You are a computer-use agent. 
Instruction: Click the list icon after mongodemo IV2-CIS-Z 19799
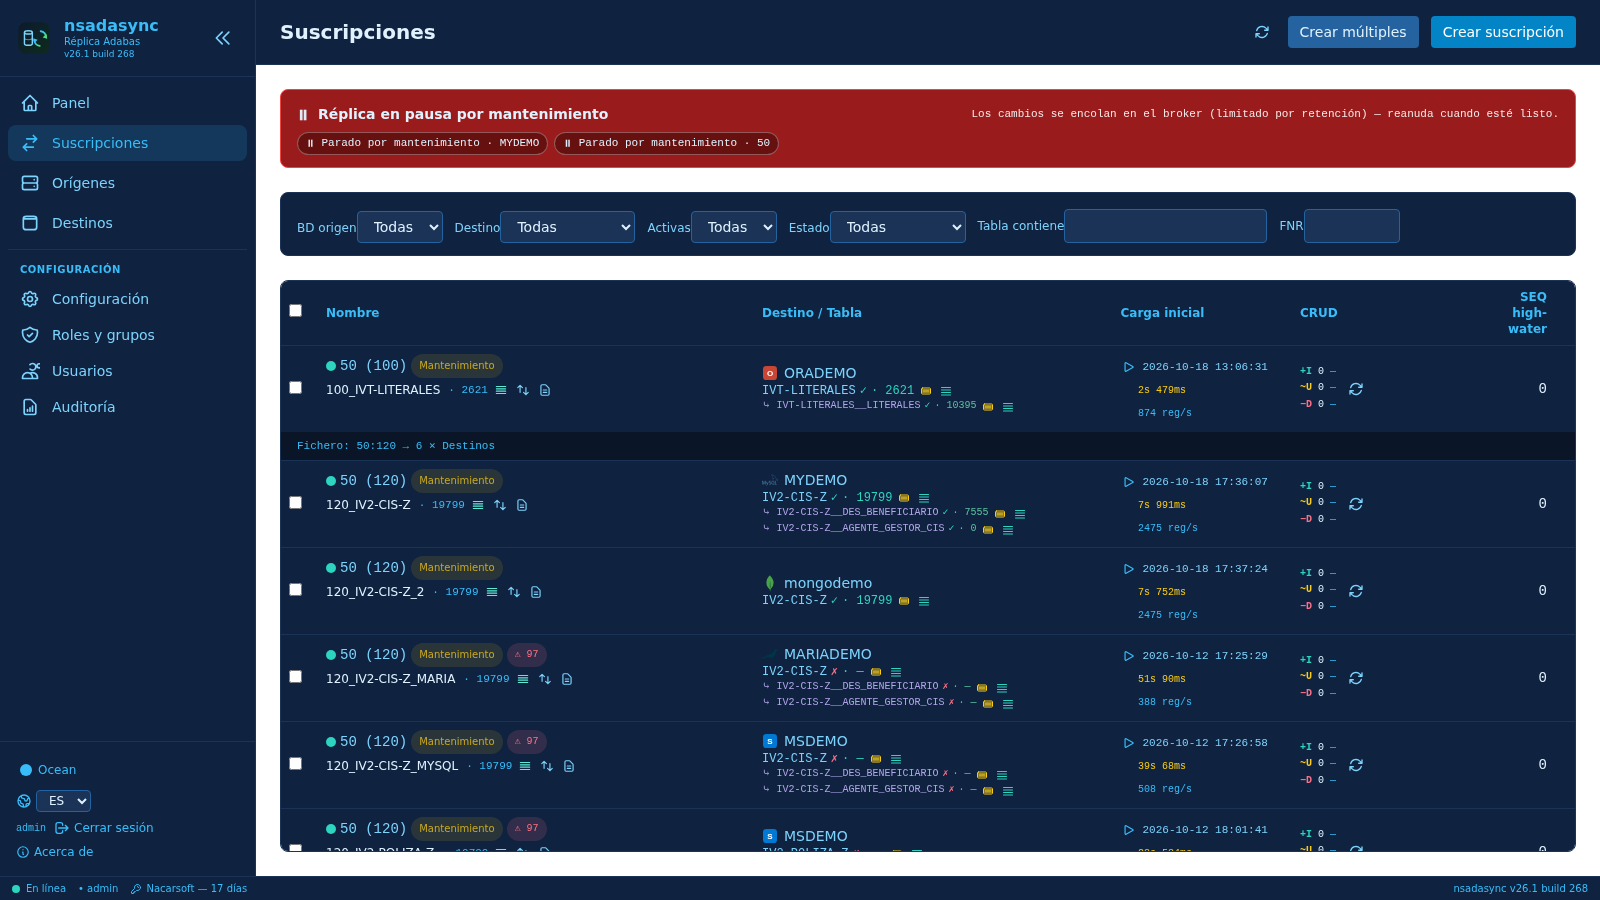tap(924, 601)
